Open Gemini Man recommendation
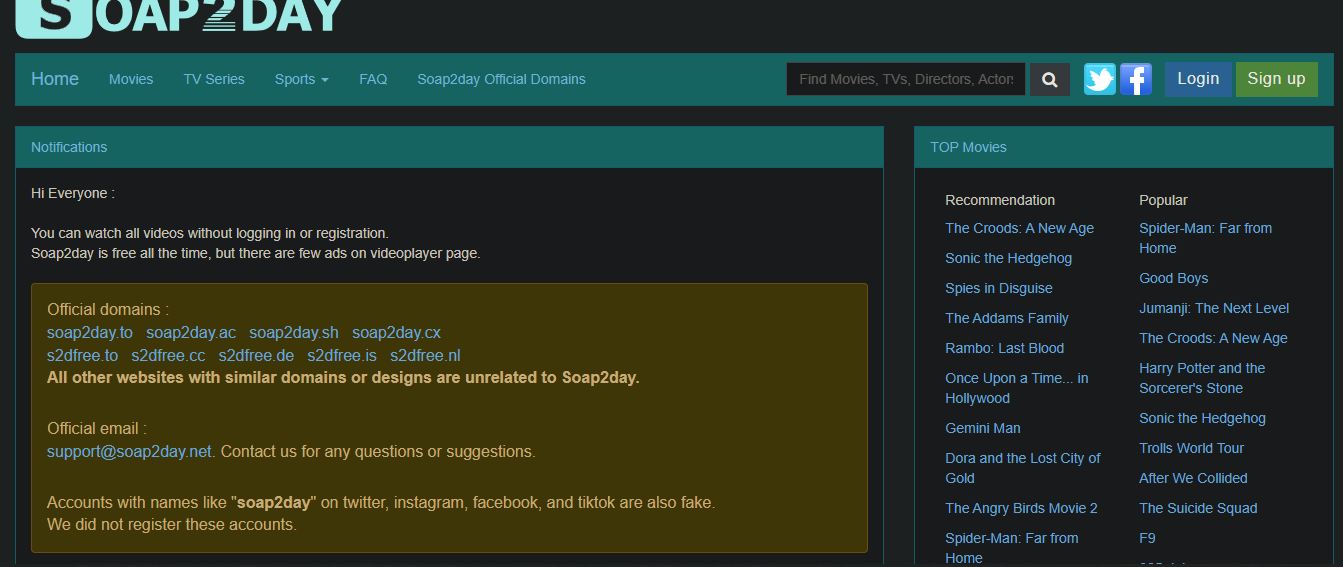 click(983, 428)
